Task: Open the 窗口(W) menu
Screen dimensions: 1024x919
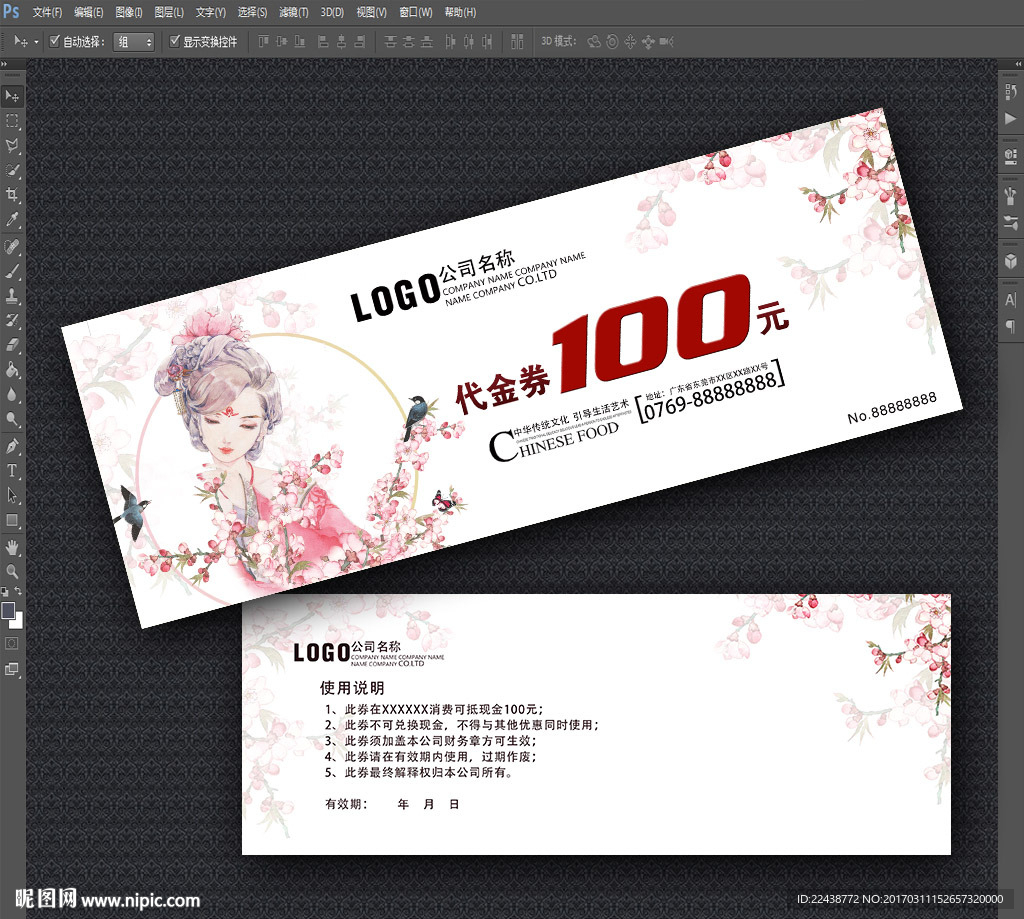Action: [x=415, y=12]
